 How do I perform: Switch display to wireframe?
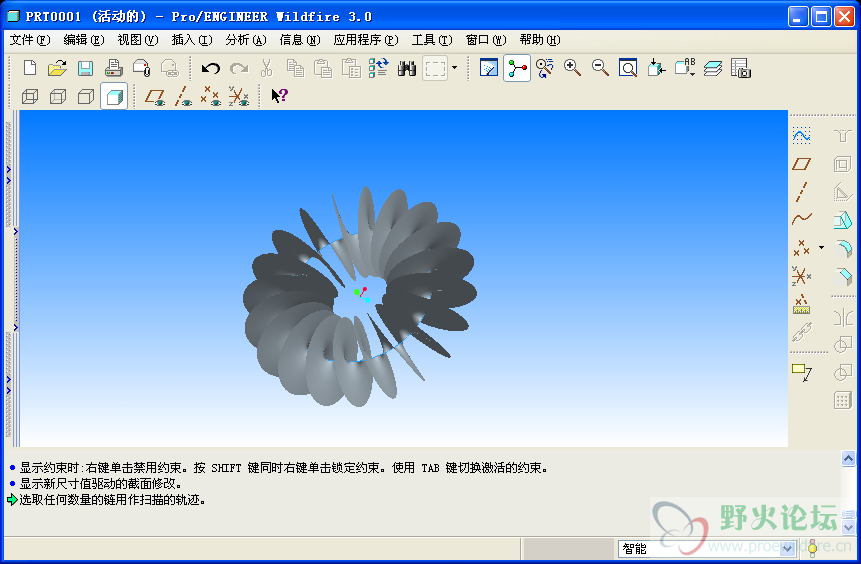click(30, 97)
